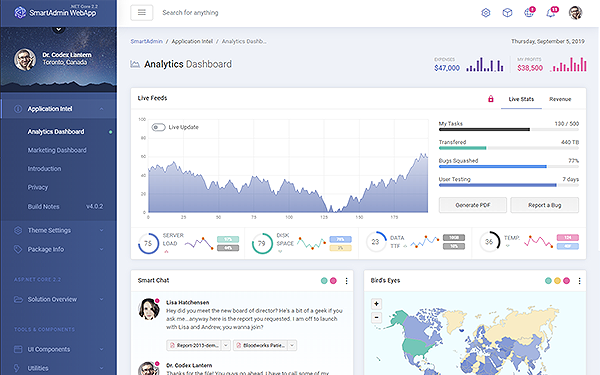Screen dimensions: 600x375
Task: Click Lisa Hatchensen's name in chat
Action: click(x=188, y=302)
